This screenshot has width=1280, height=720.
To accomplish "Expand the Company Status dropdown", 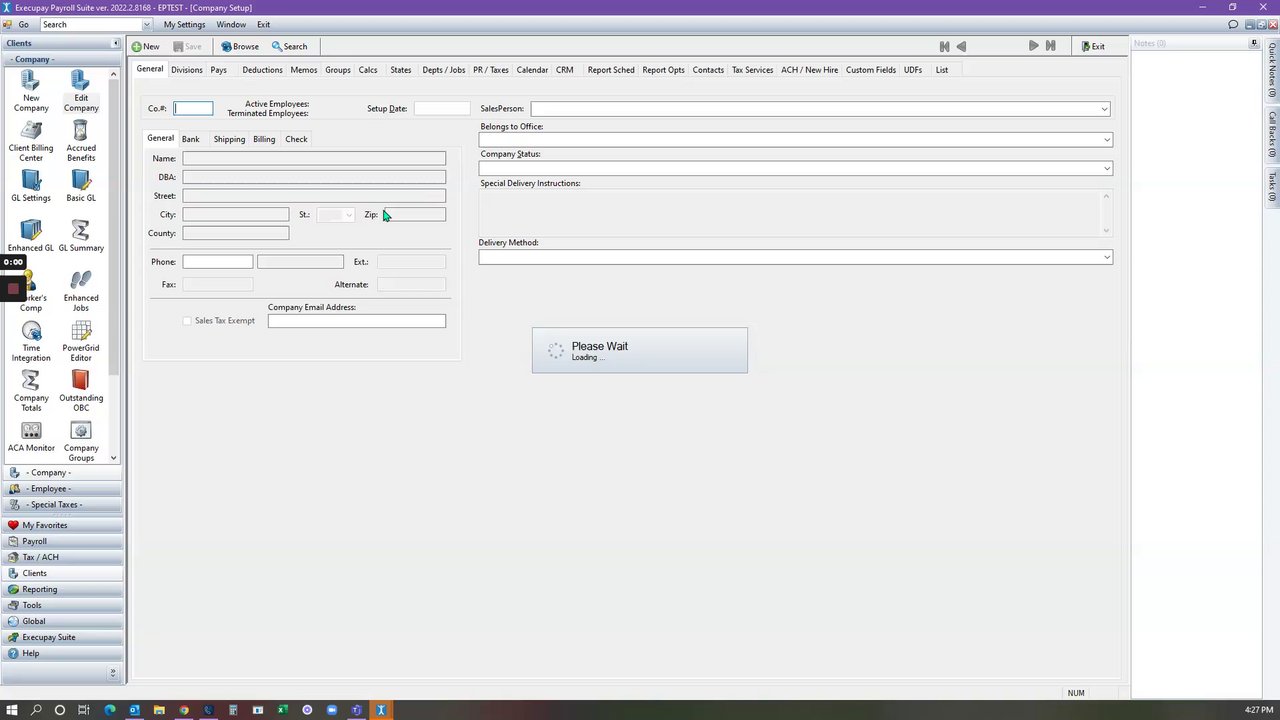I will click(1106, 168).
